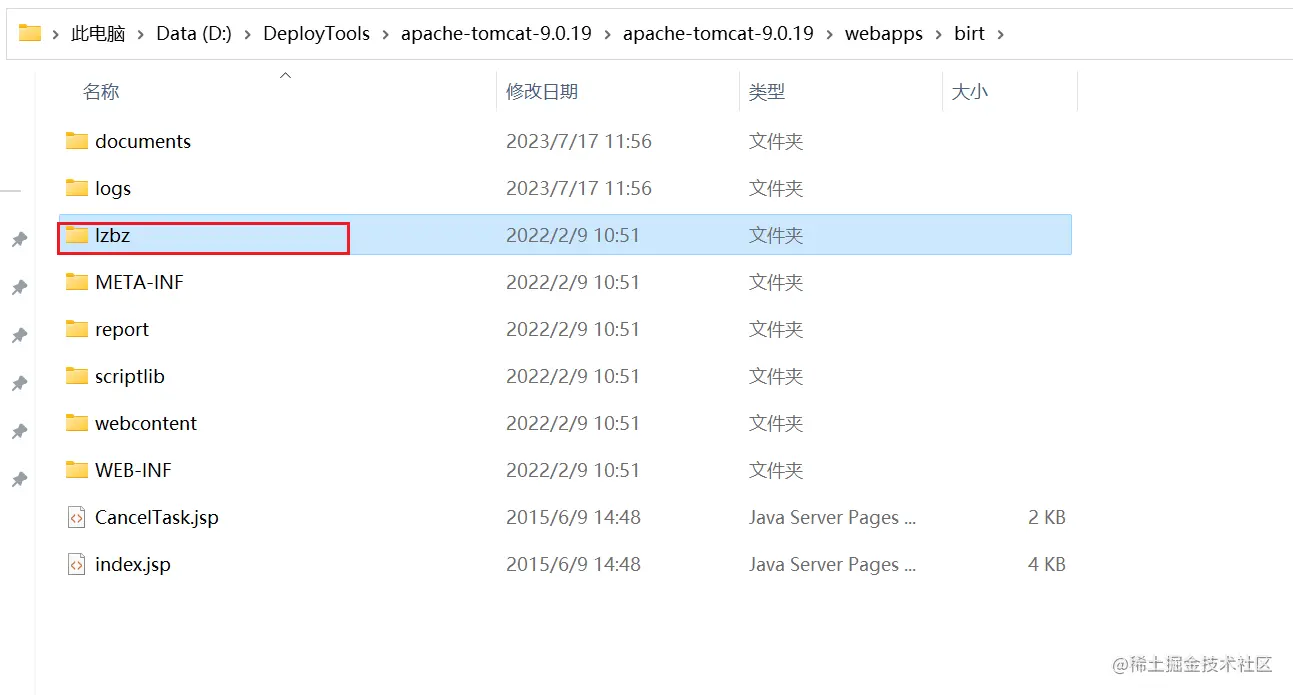Click the scriptlib folder name
The width and height of the screenshot is (1293, 695).
pos(130,376)
